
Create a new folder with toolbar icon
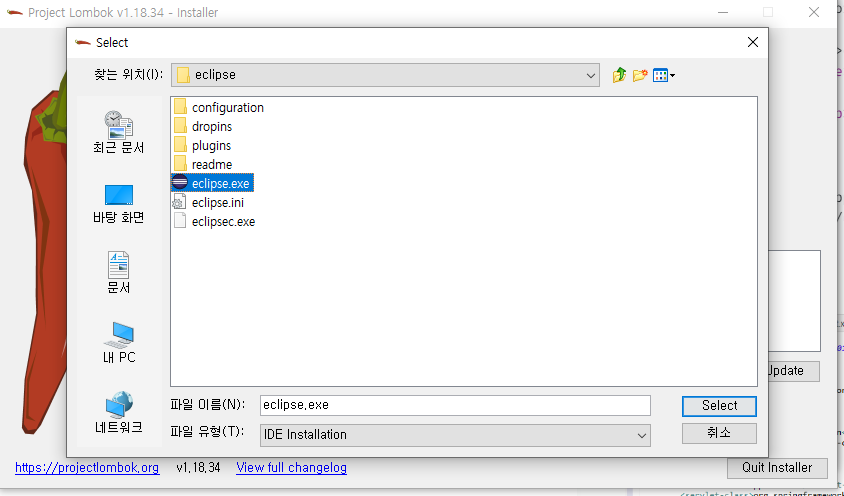click(x=639, y=75)
